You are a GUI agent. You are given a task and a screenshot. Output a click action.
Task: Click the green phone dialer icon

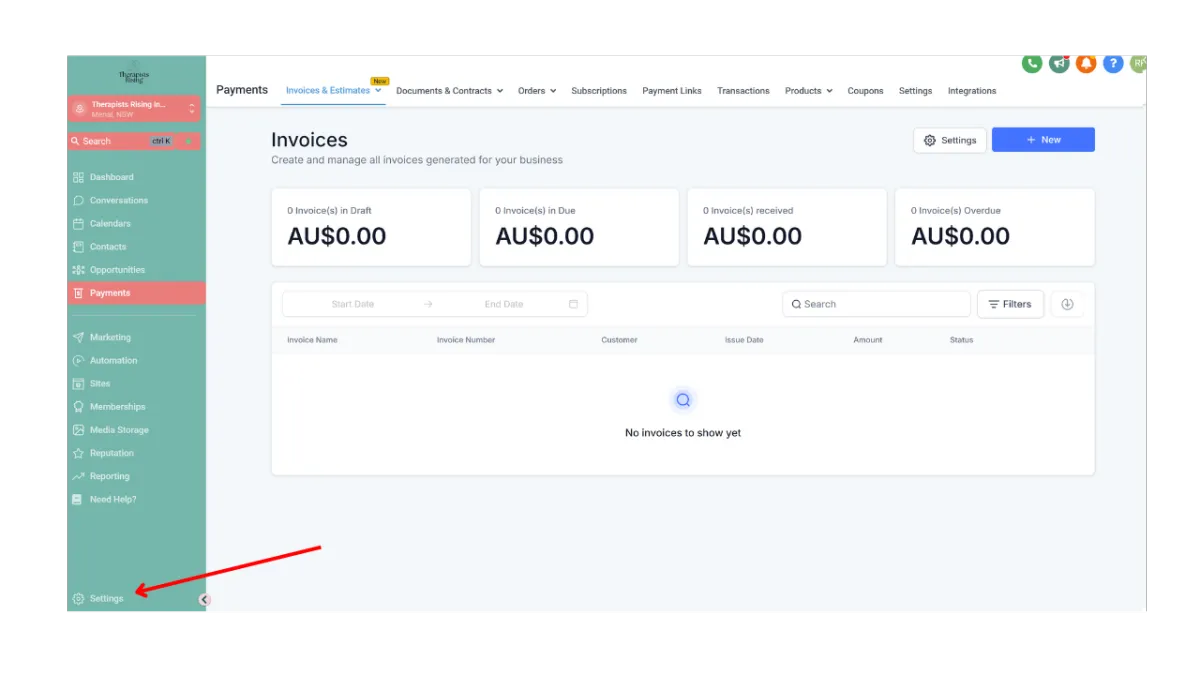point(1032,63)
